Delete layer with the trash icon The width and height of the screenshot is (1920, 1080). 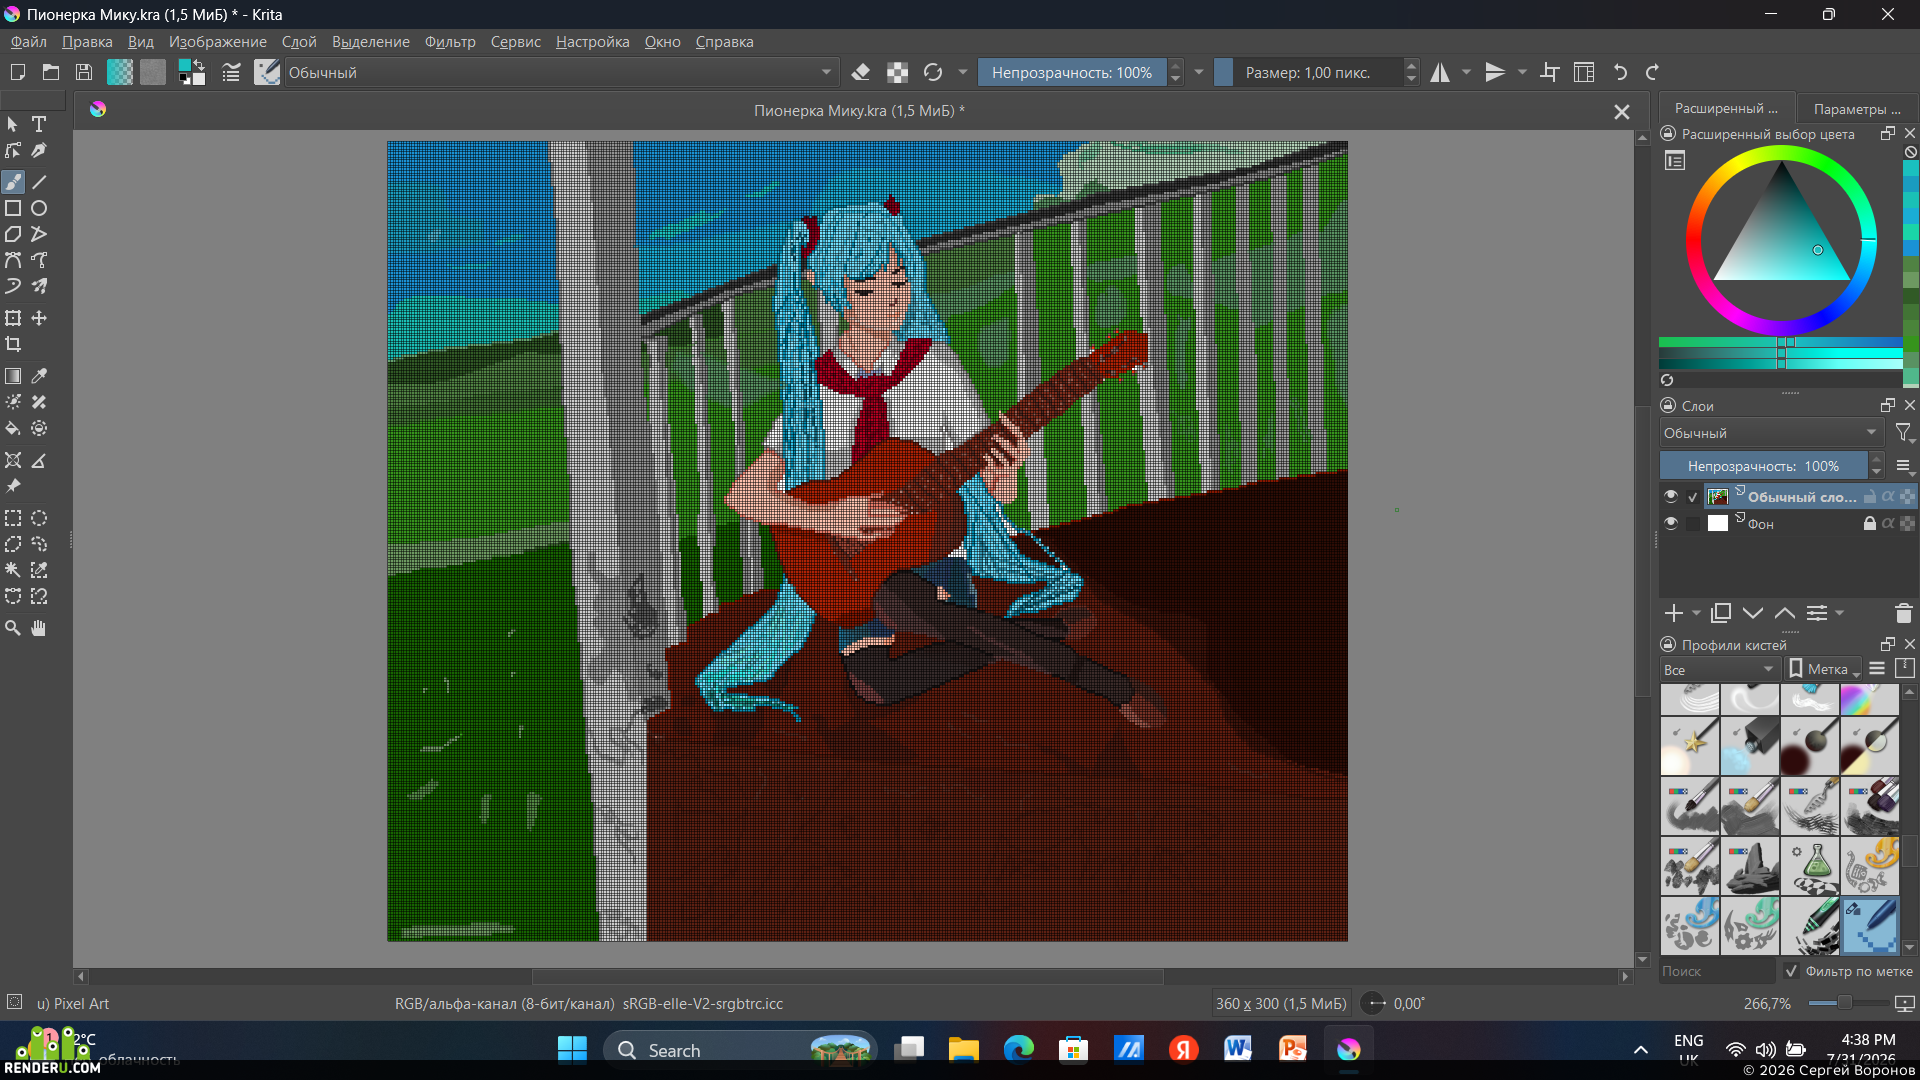[1903, 613]
